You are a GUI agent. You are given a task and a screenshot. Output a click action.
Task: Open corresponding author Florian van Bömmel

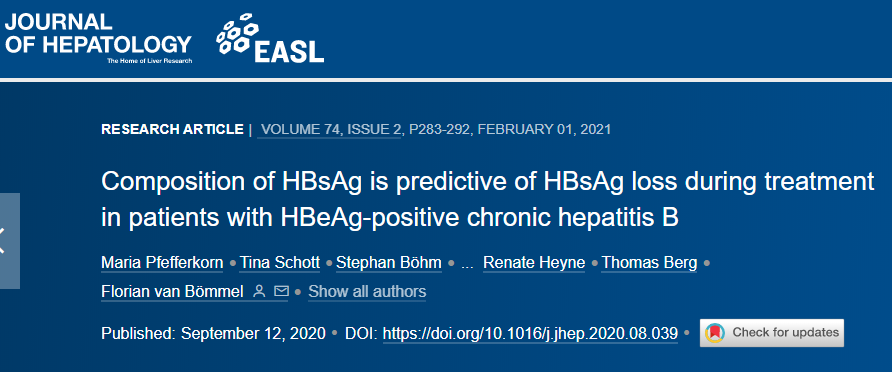tap(174, 292)
